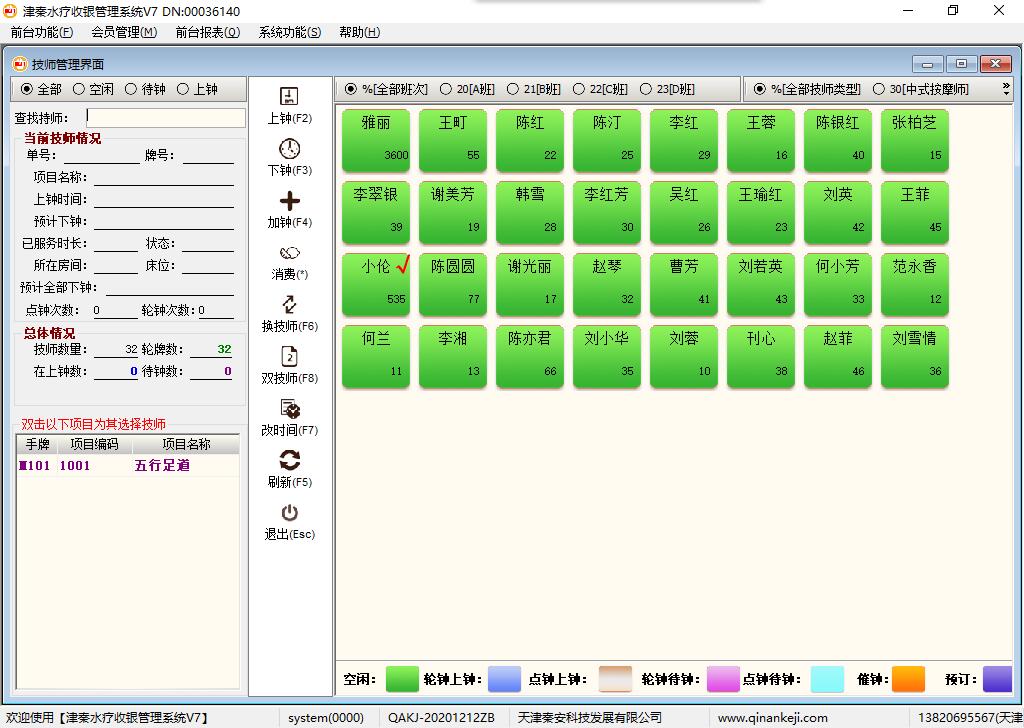Select the 20[A班] shift radio button

tap(446, 90)
